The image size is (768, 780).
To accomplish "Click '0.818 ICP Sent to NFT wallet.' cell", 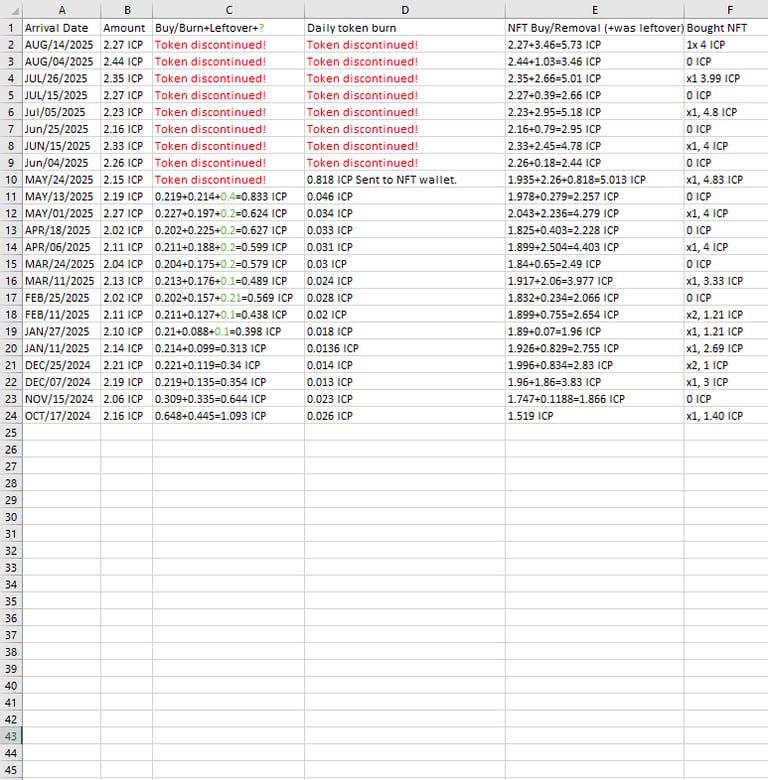I will tap(405, 180).
